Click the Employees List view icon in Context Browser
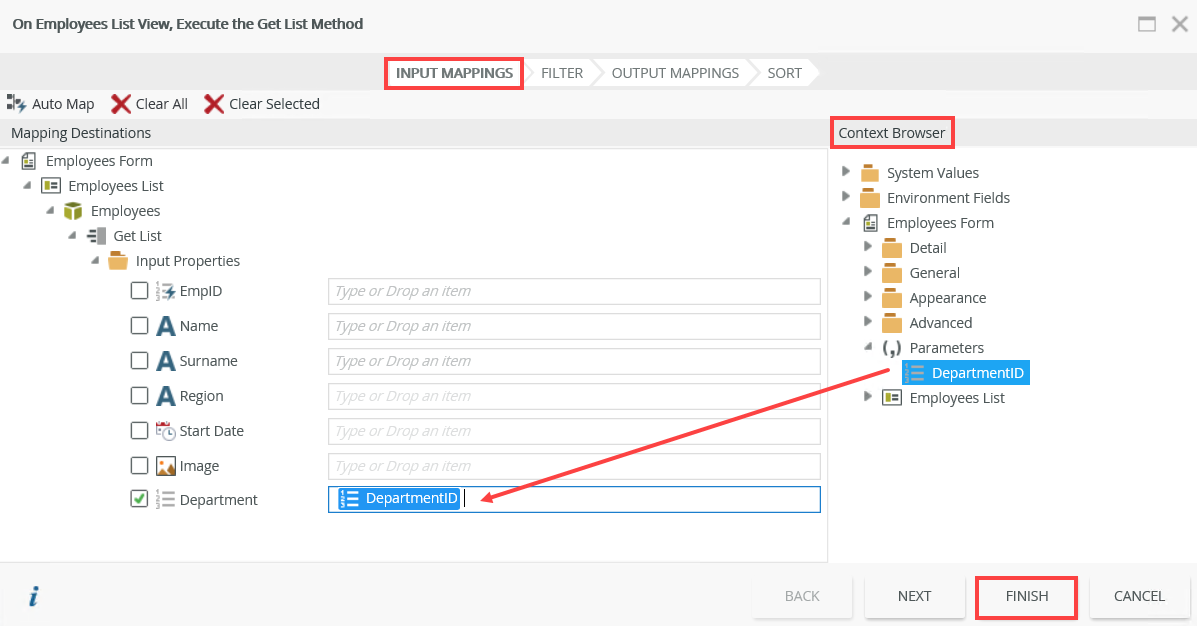The image size is (1197, 626). pos(891,398)
